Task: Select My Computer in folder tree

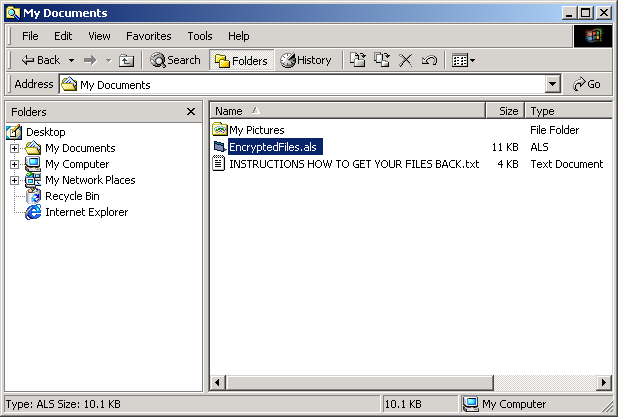Action: pyautogui.click(x=77, y=164)
